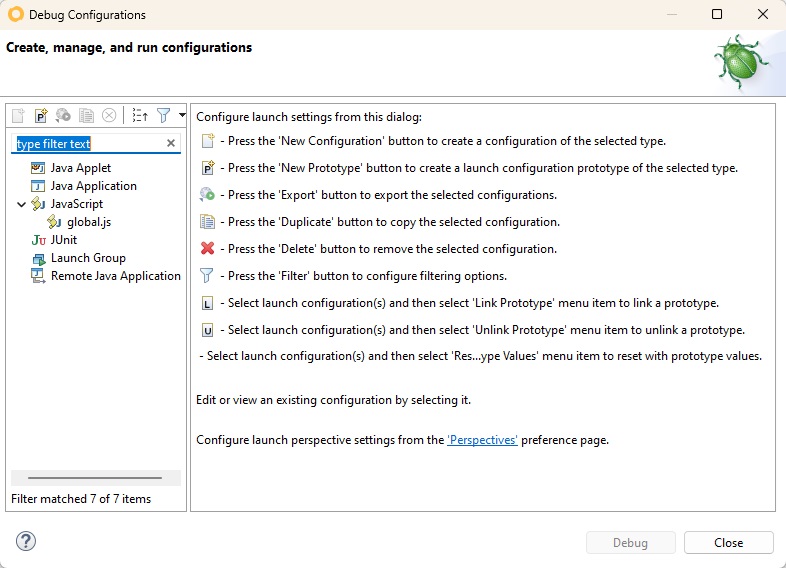Click the Duplicate configuration toolbar icon
The image size is (786, 568).
(x=87, y=115)
